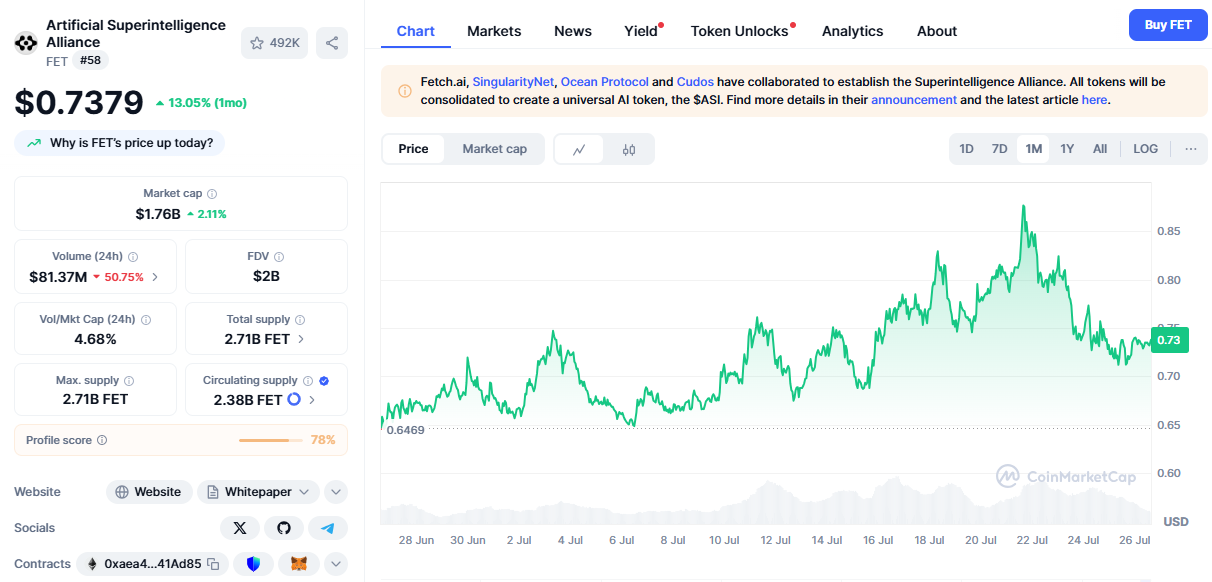Click Why is FET's price up today

[120, 143]
